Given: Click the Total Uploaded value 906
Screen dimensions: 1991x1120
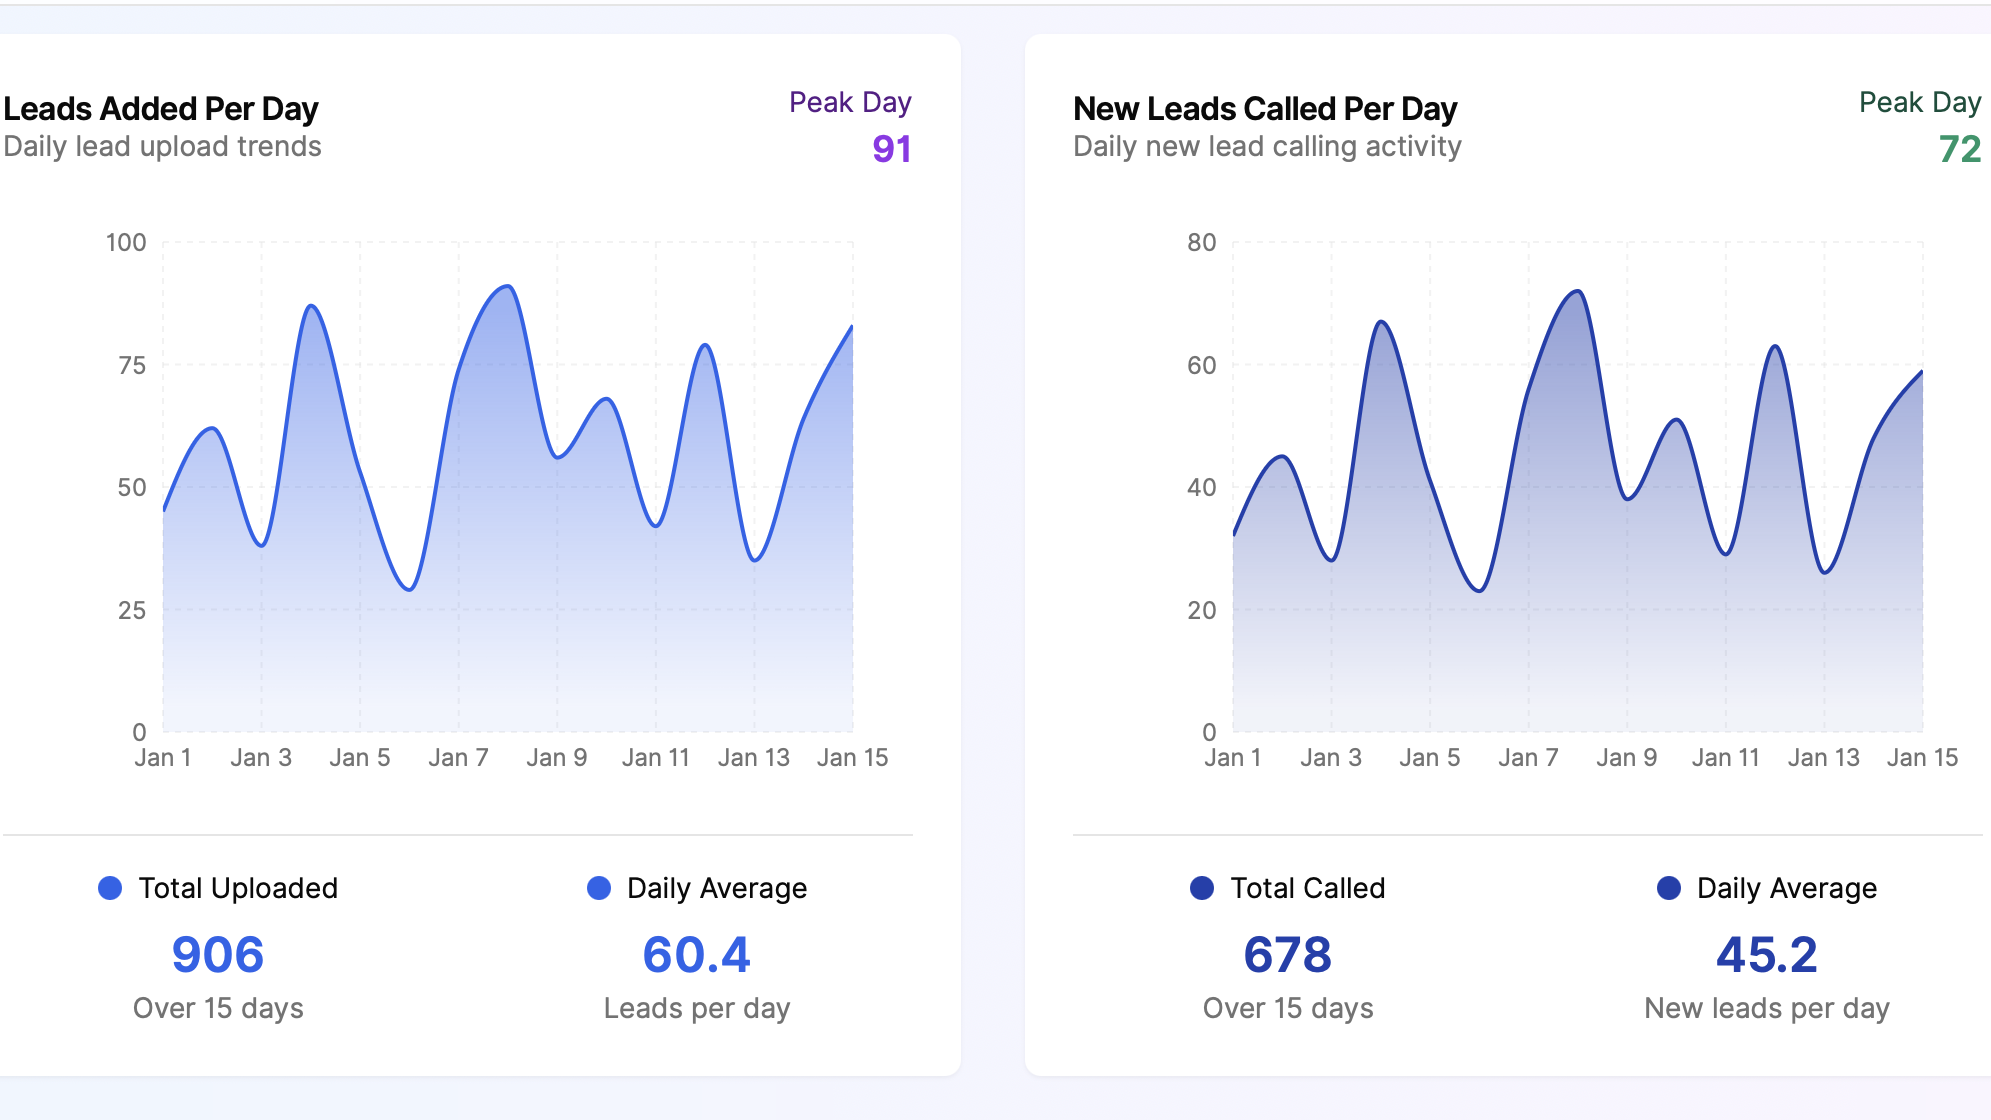Looking at the screenshot, I should coord(218,954).
